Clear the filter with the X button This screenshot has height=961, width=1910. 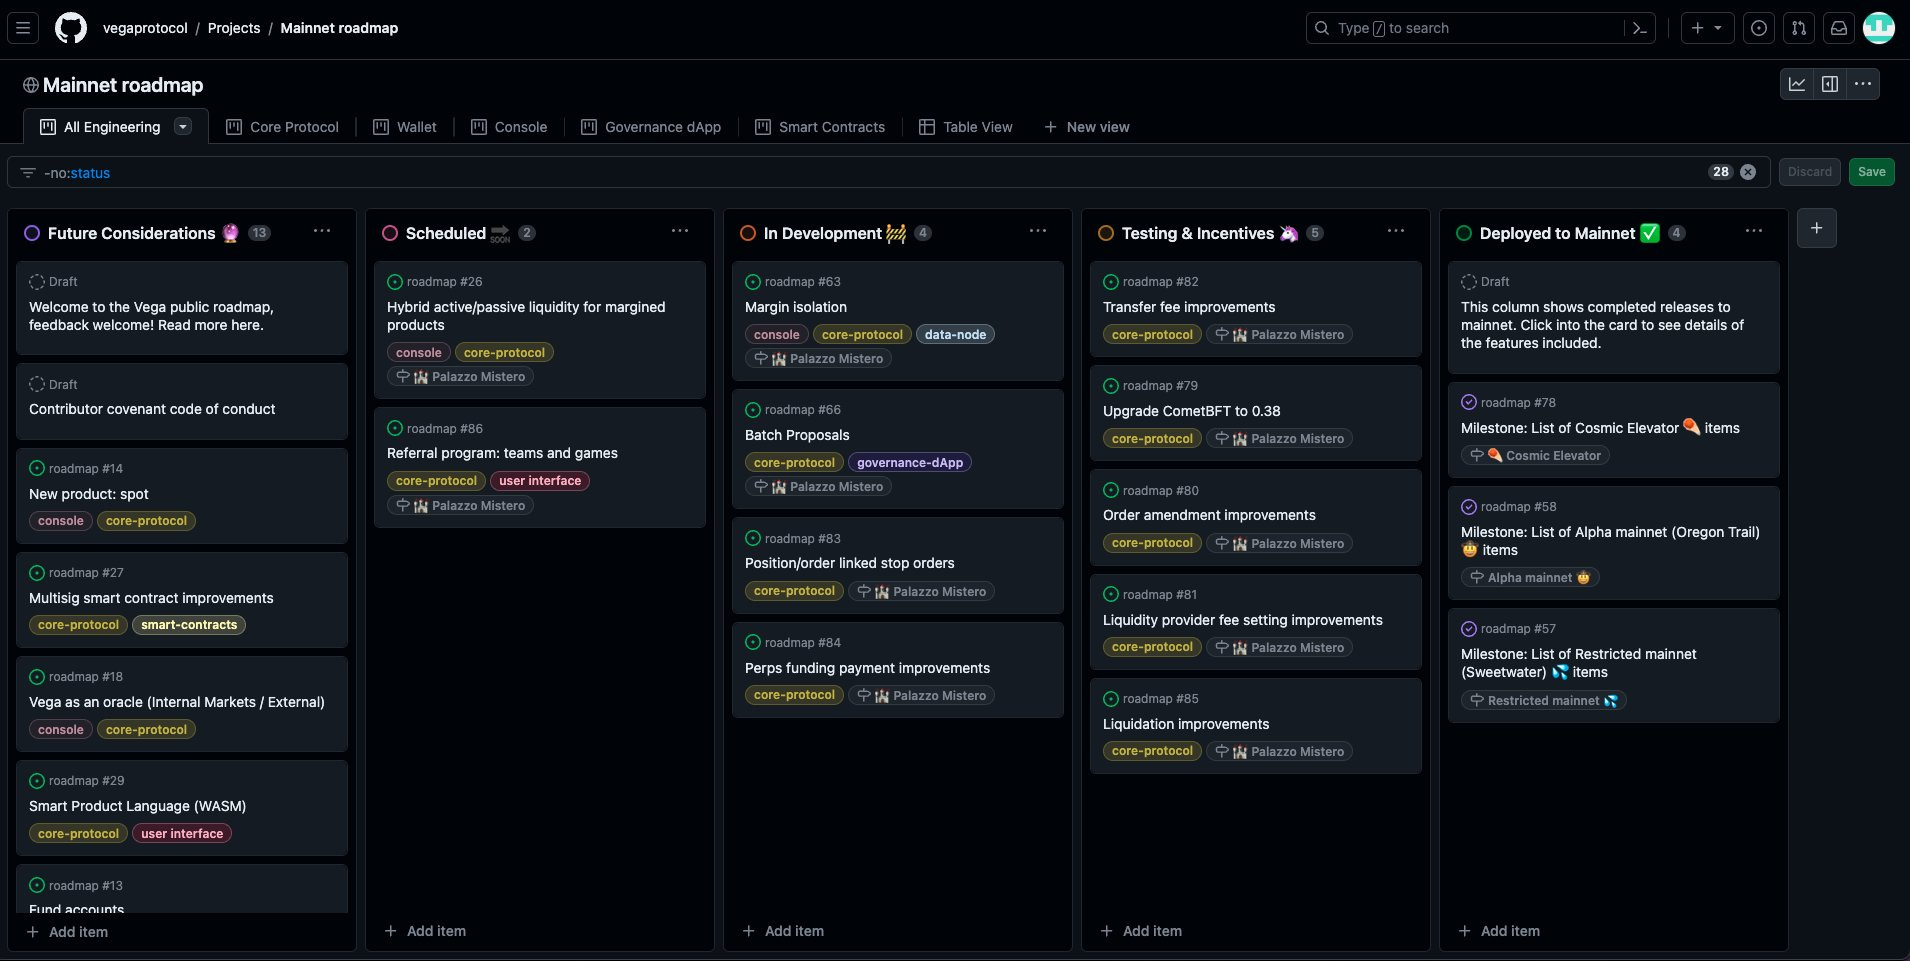[x=1748, y=172]
